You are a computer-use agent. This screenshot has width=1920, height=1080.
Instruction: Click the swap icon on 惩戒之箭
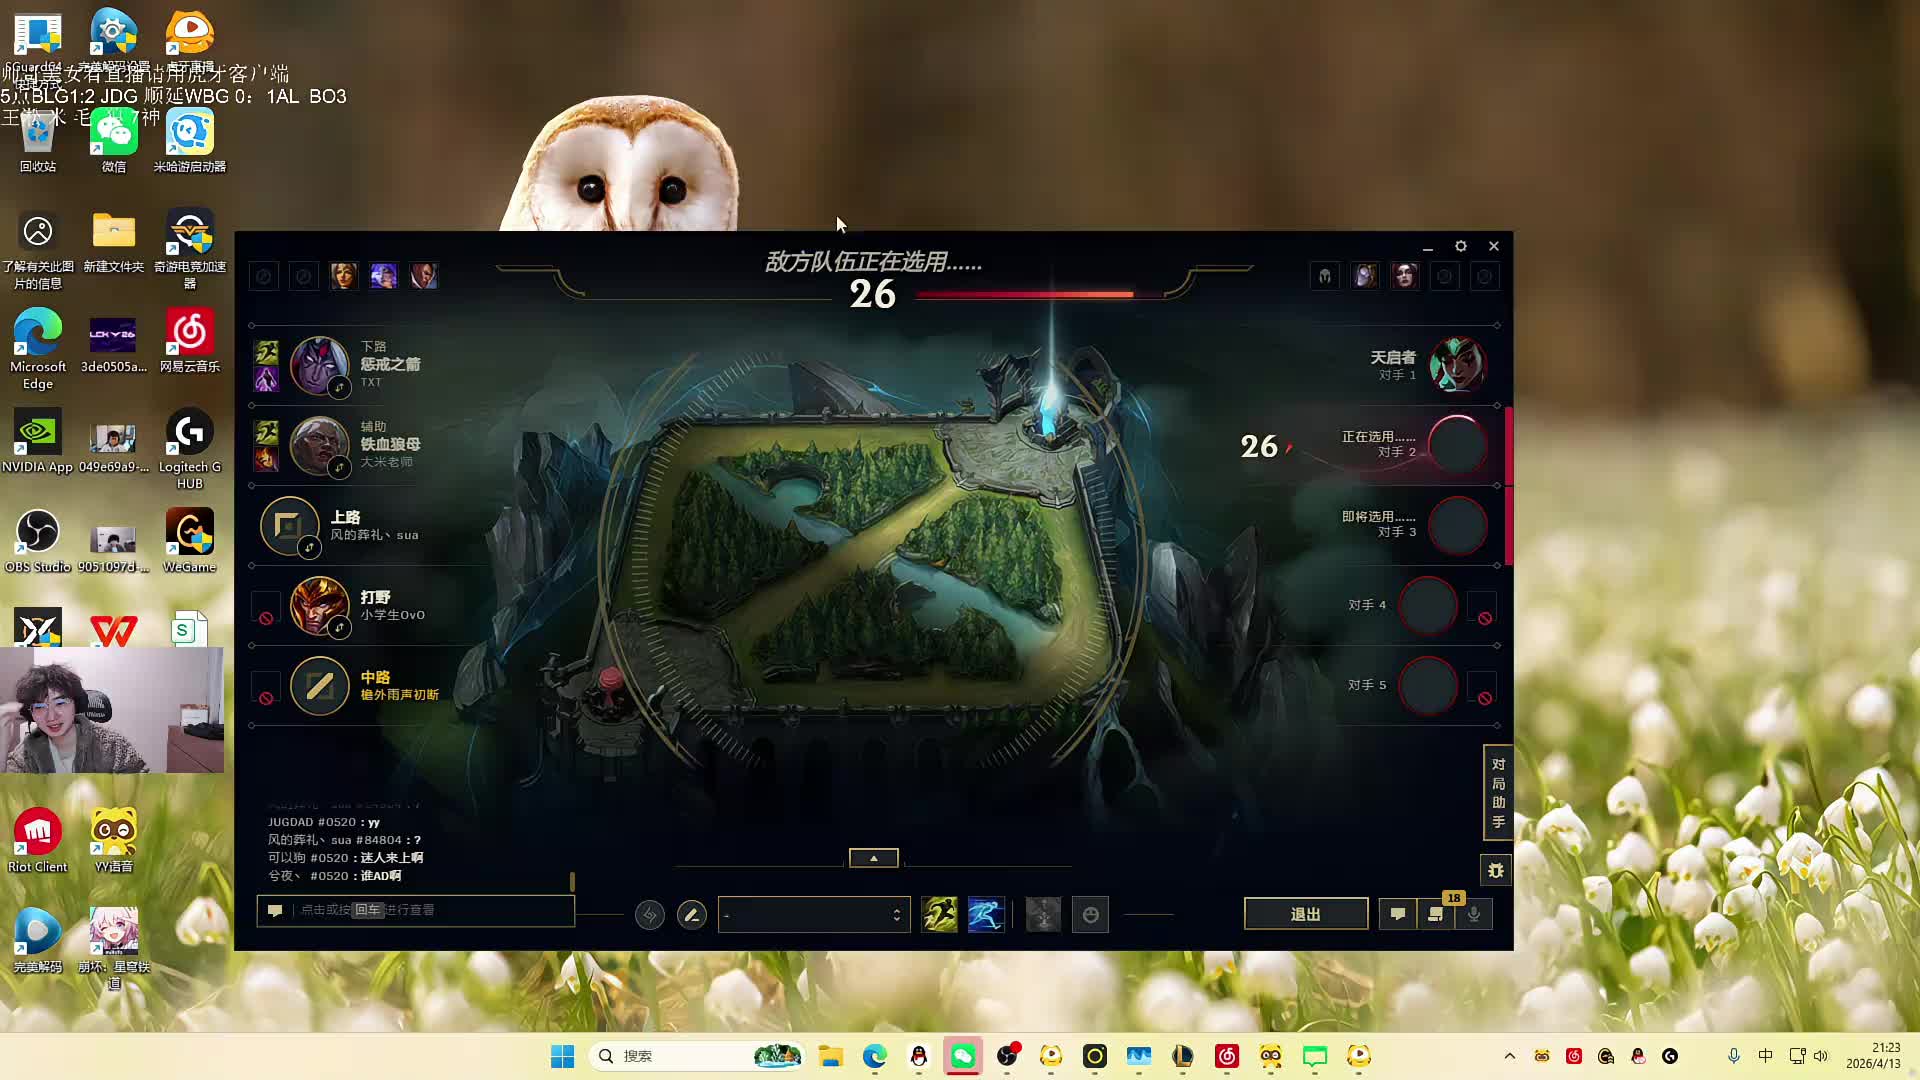tap(340, 387)
